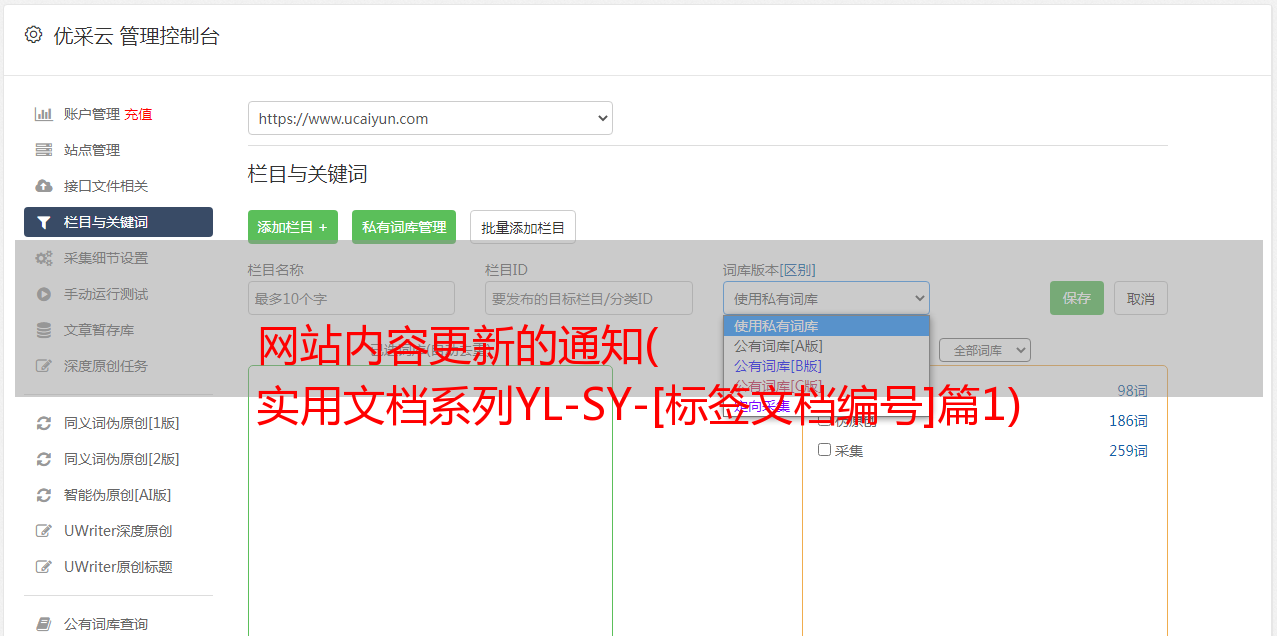The height and width of the screenshot is (636, 1277).
Task: Click the 词库版本[区别] field label
Action: 769,270
